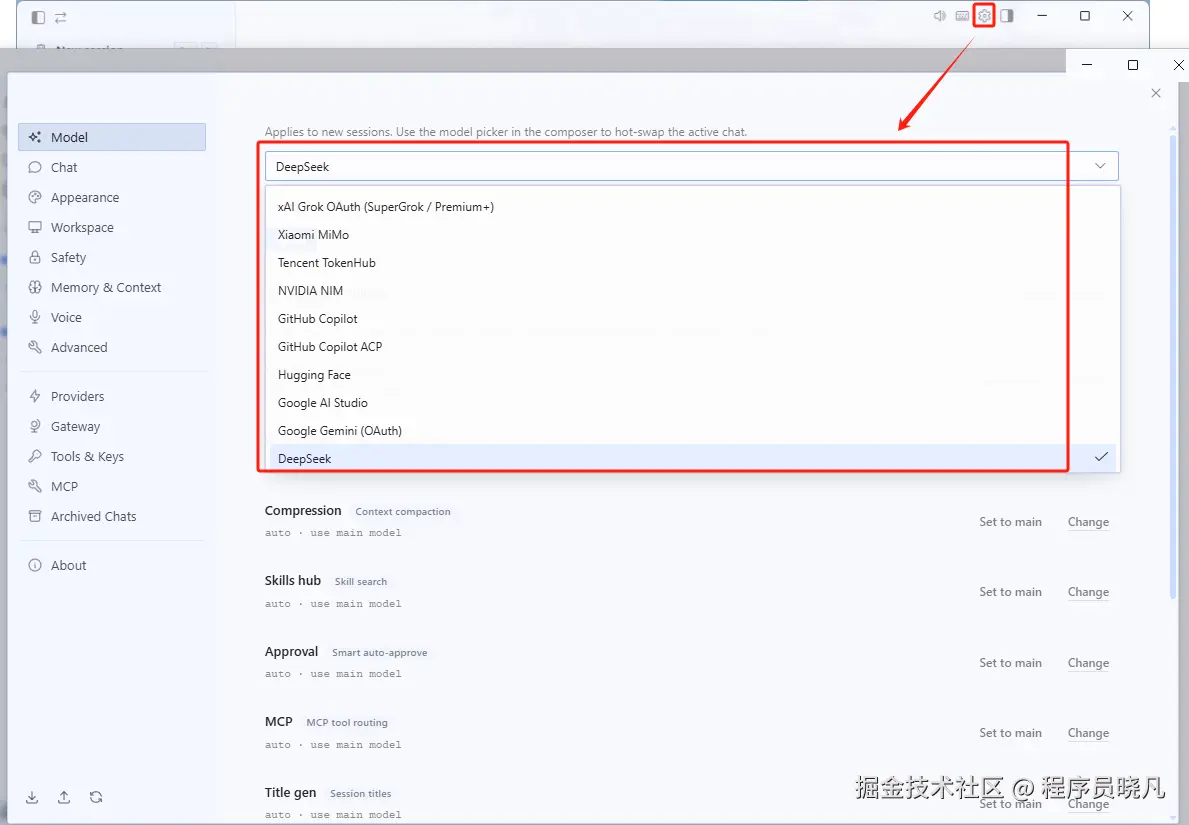
Task: Toggle the left sidebar panel icon in title bar
Action: point(38,17)
